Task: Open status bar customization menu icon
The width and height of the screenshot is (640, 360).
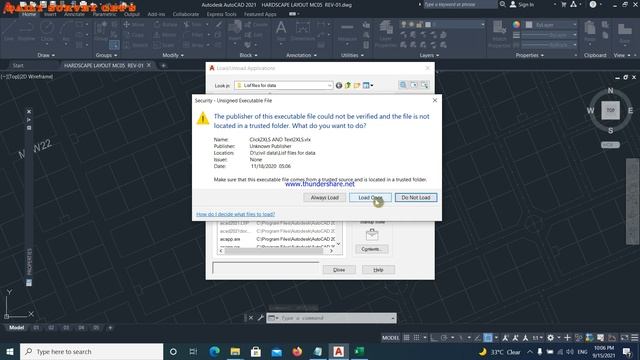Action: pyautogui.click(x=635, y=338)
